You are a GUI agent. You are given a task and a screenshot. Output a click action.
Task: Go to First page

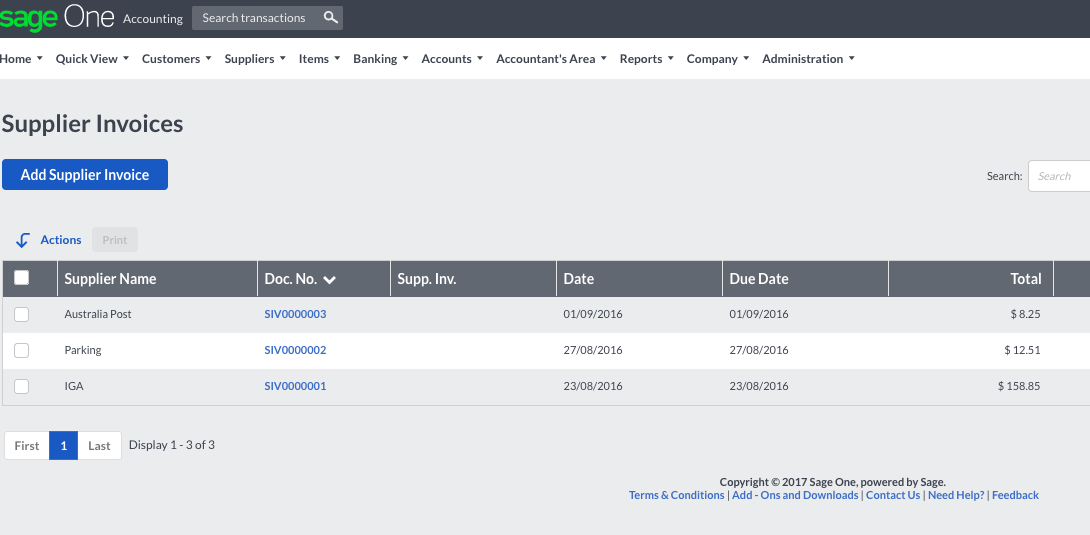click(x=27, y=445)
